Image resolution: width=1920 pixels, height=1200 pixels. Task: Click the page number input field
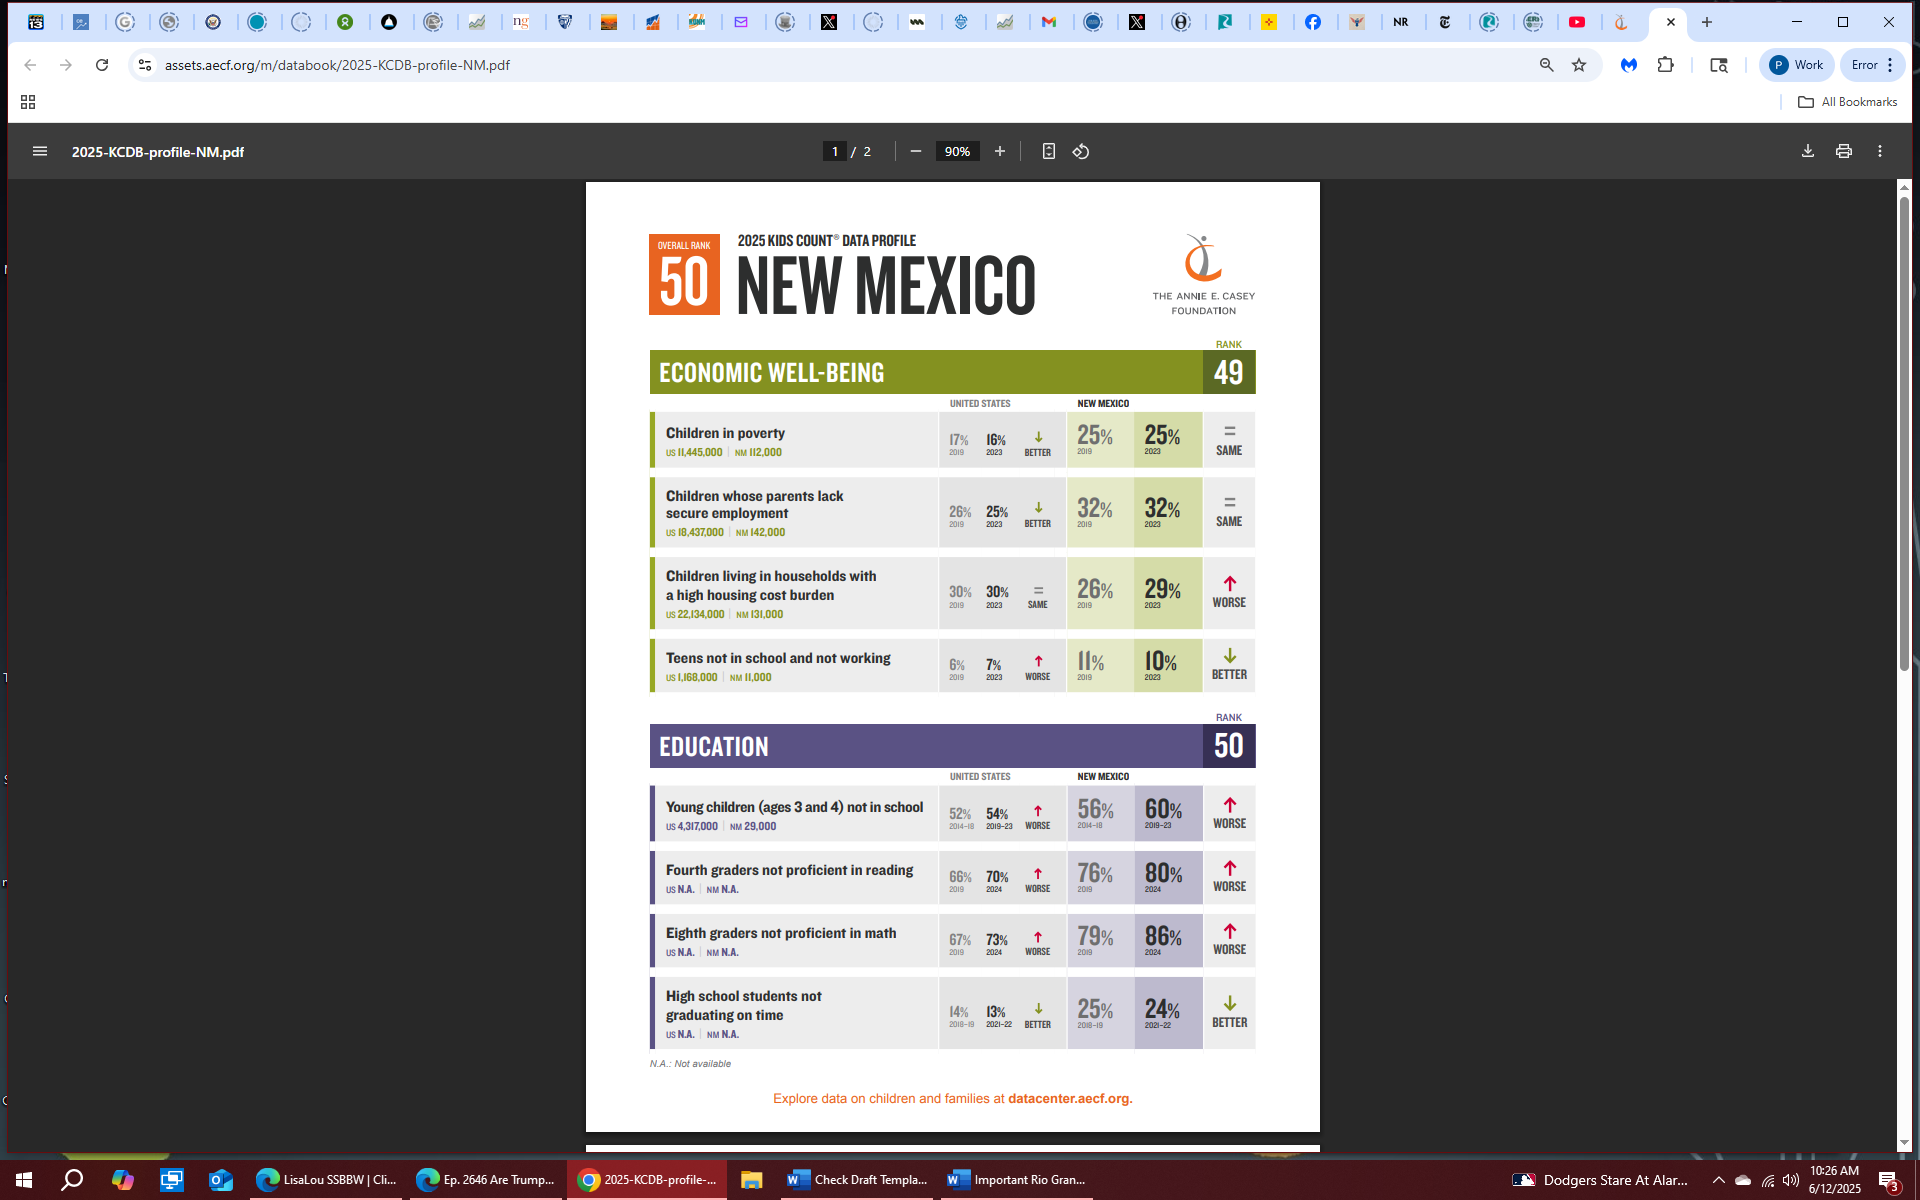click(835, 151)
